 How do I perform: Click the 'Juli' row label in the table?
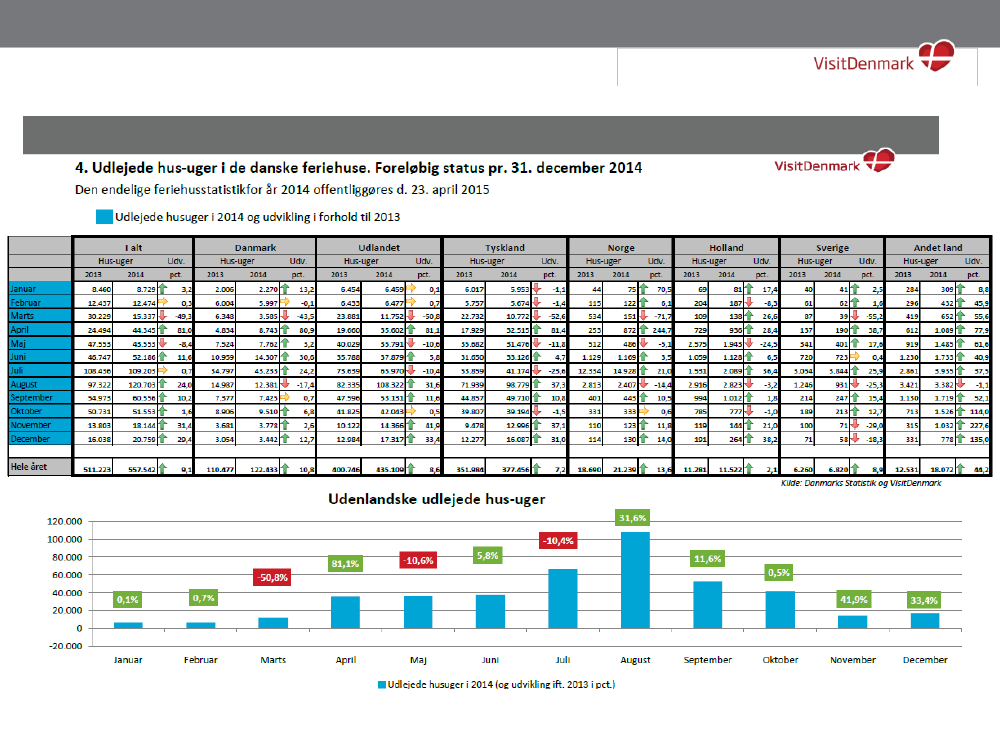coord(40,371)
